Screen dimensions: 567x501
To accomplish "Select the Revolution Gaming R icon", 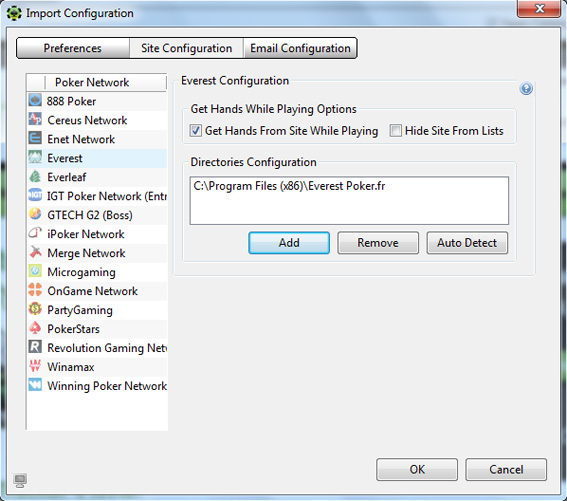I will coord(35,347).
